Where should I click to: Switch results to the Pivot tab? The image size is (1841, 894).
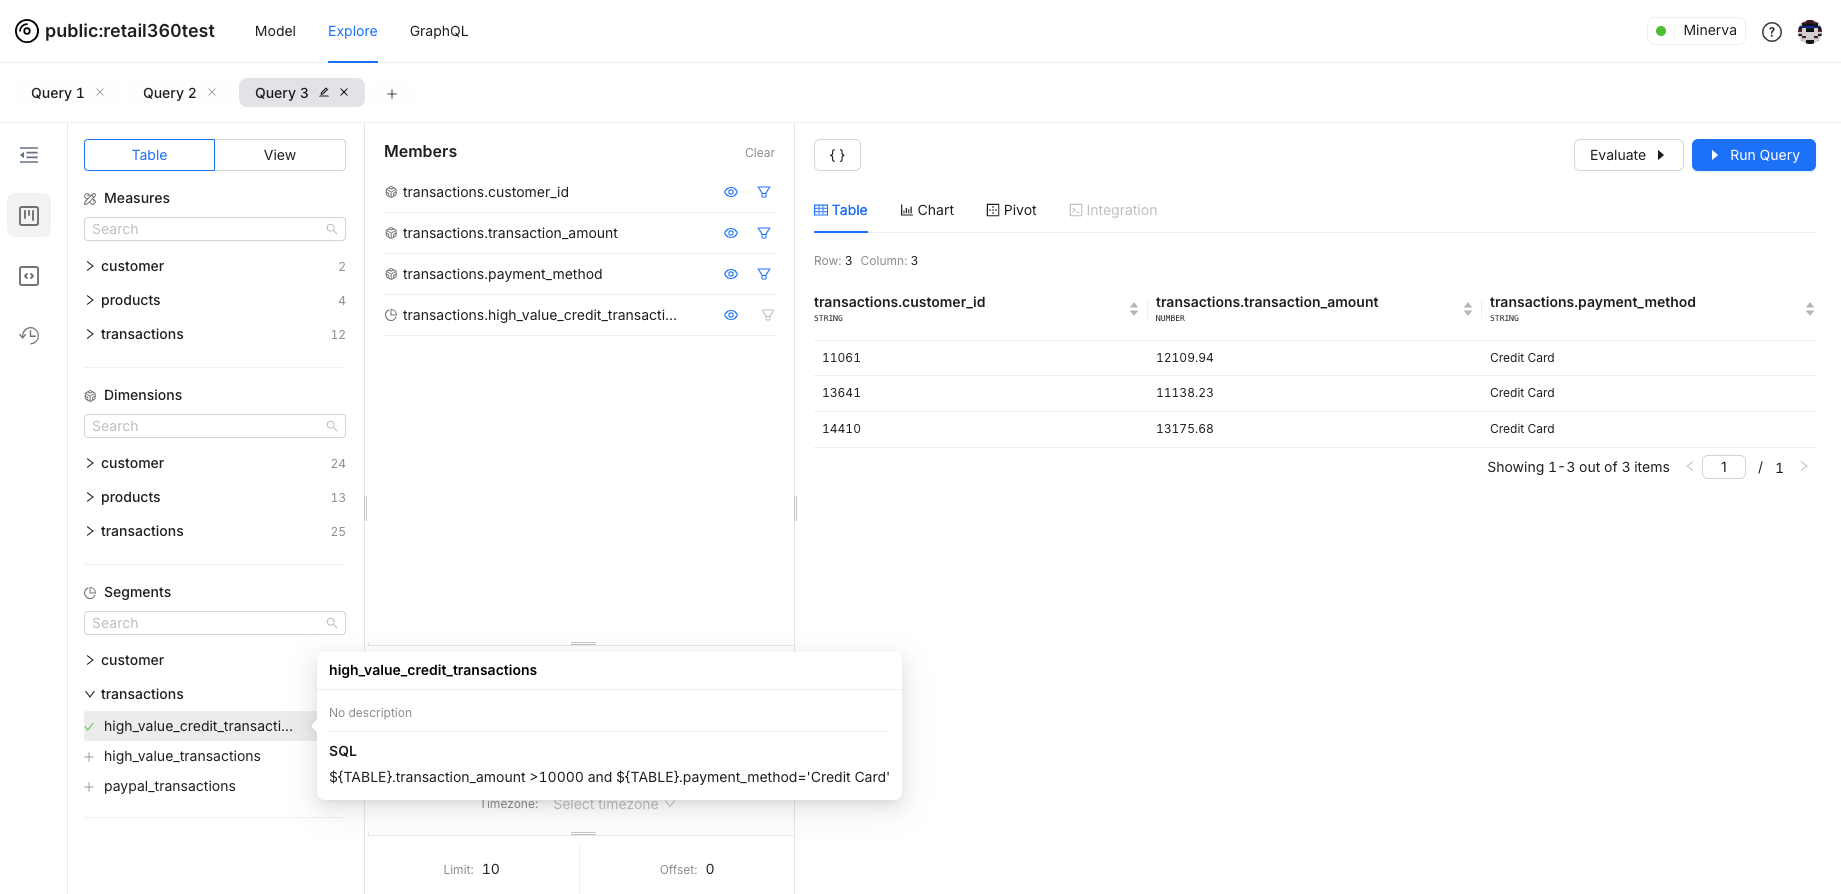click(x=1011, y=210)
